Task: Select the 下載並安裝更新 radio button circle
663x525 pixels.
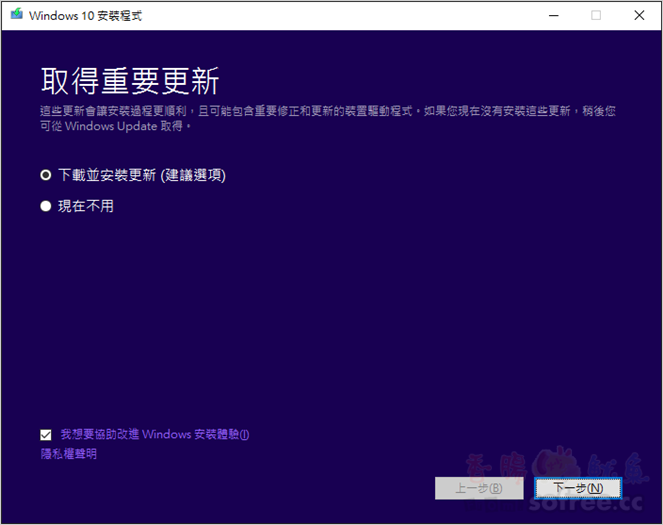Action: (45, 175)
